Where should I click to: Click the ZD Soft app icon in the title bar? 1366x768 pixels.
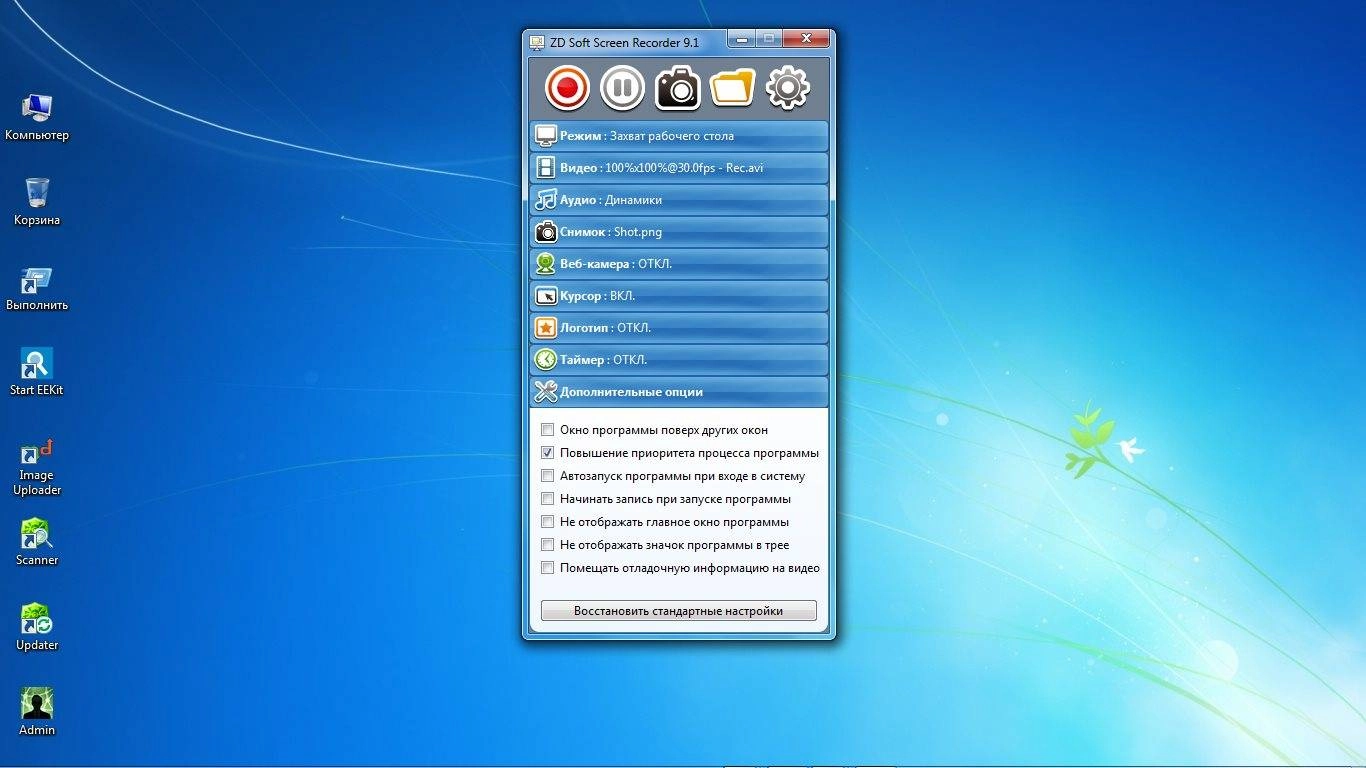pos(537,42)
